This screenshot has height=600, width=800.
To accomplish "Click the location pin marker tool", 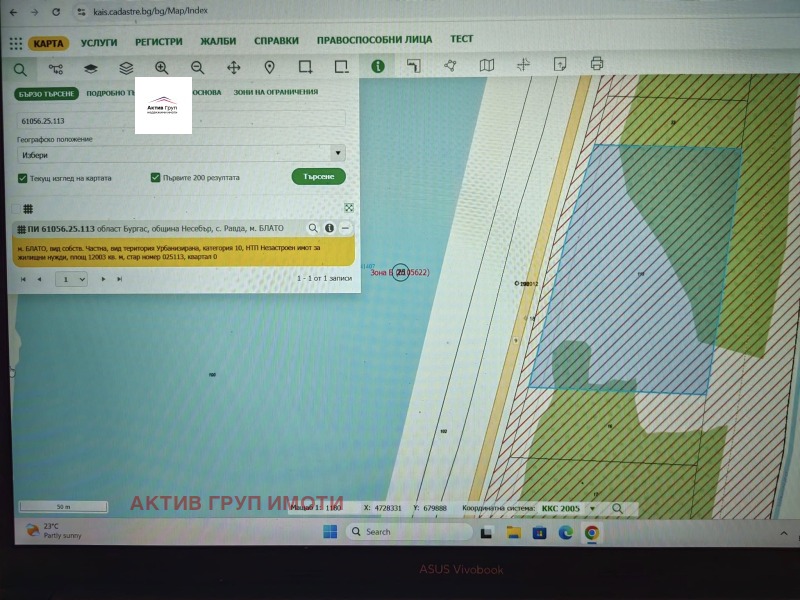I will pos(269,67).
